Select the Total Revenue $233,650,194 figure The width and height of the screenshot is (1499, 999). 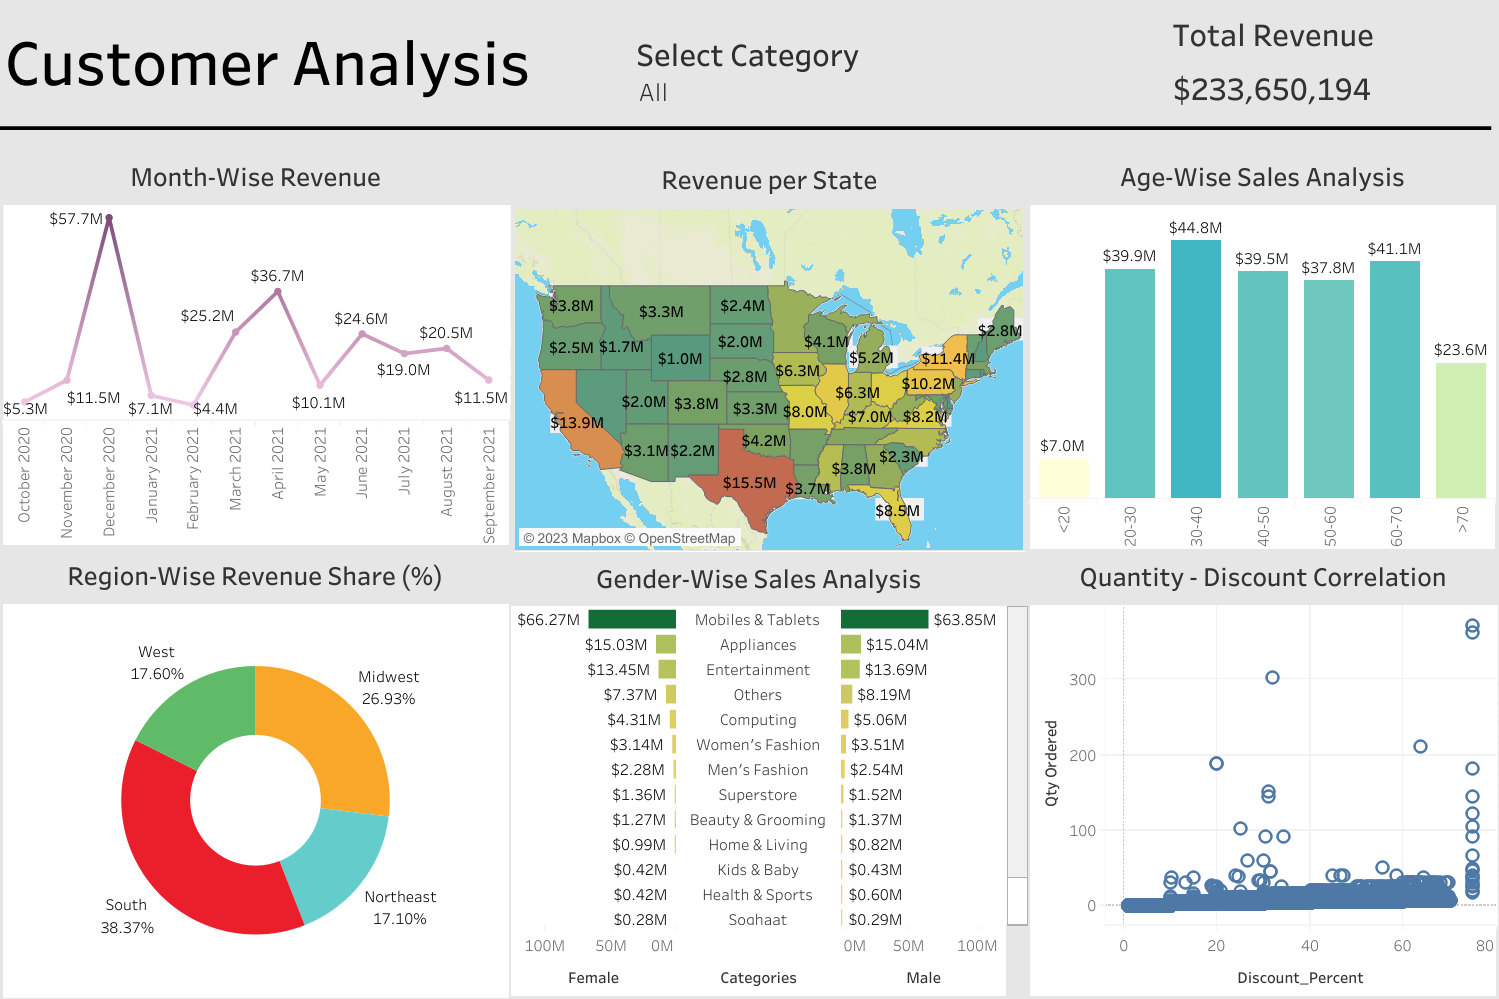click(x=1273, y=89)
